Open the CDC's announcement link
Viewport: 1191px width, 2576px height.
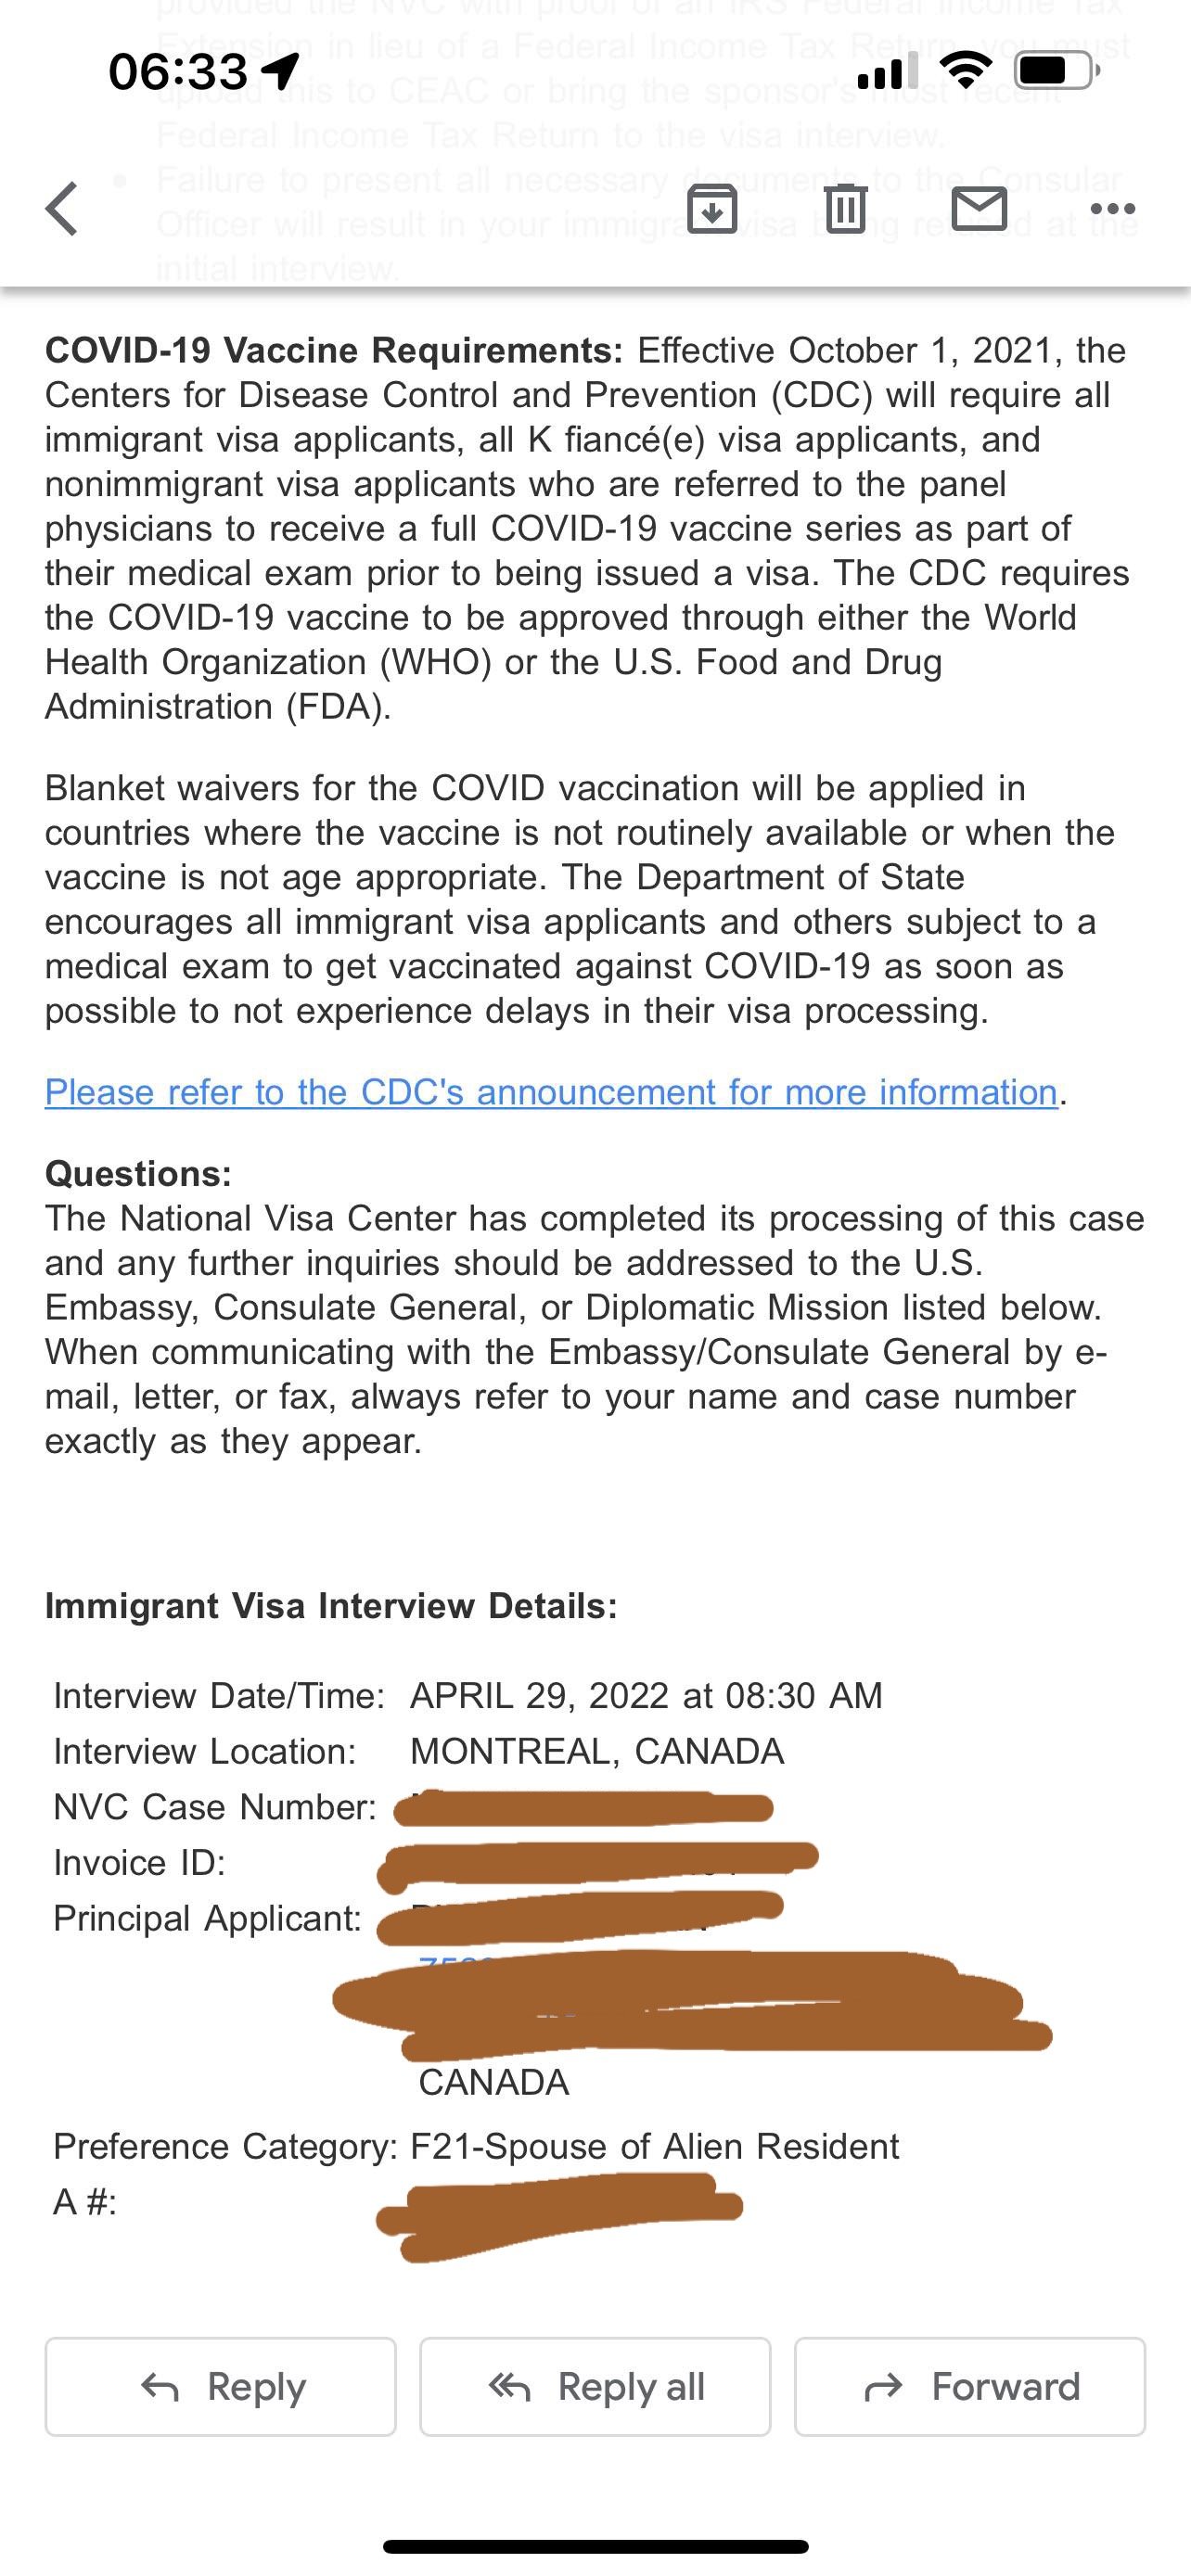coord(551,1092)
